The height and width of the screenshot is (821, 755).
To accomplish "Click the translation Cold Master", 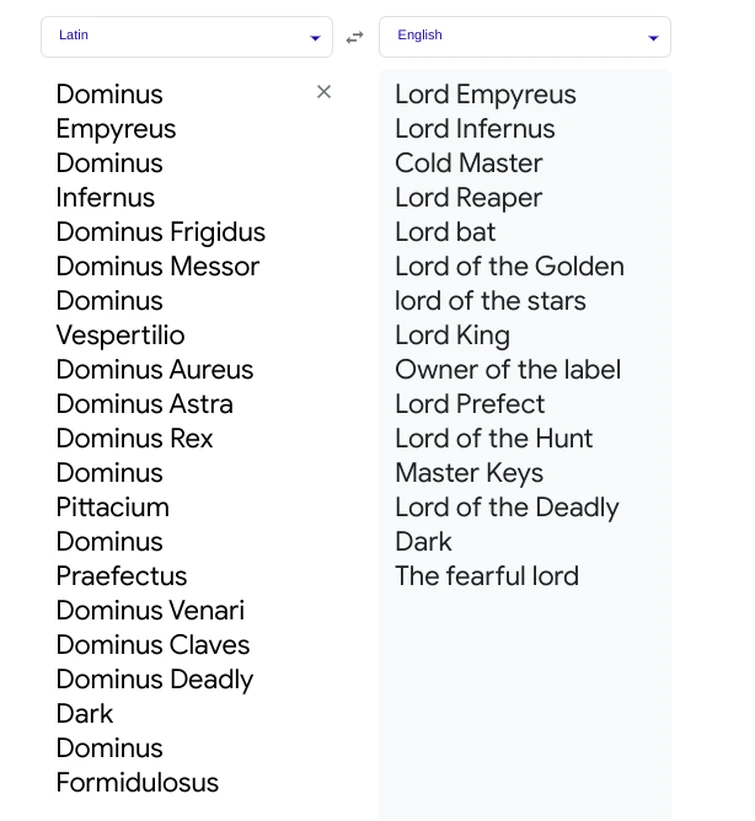I will point(468,163).
